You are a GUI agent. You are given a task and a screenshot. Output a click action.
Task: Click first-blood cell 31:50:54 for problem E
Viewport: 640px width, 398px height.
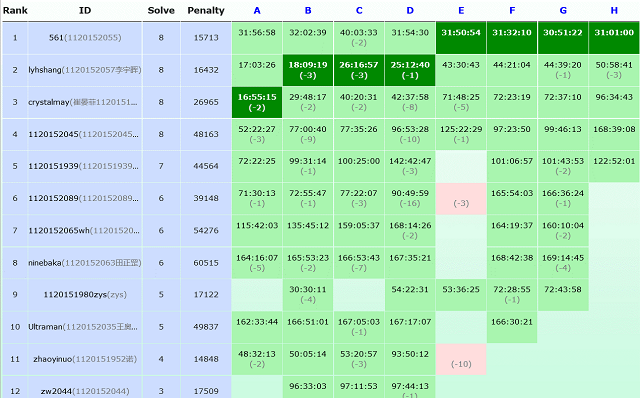pos(461,38)
